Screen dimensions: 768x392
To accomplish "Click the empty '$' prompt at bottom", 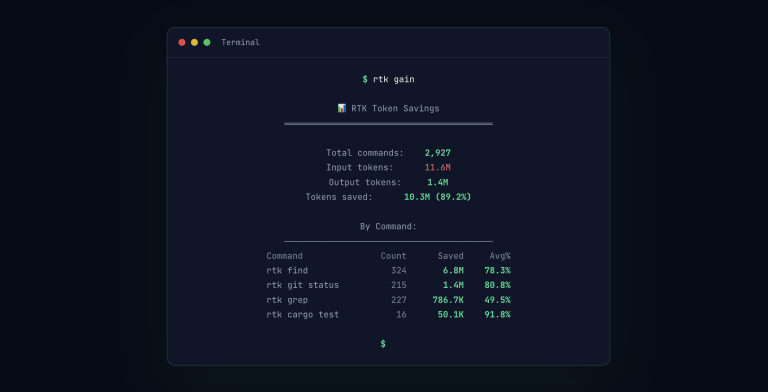I will click(383, 344).
